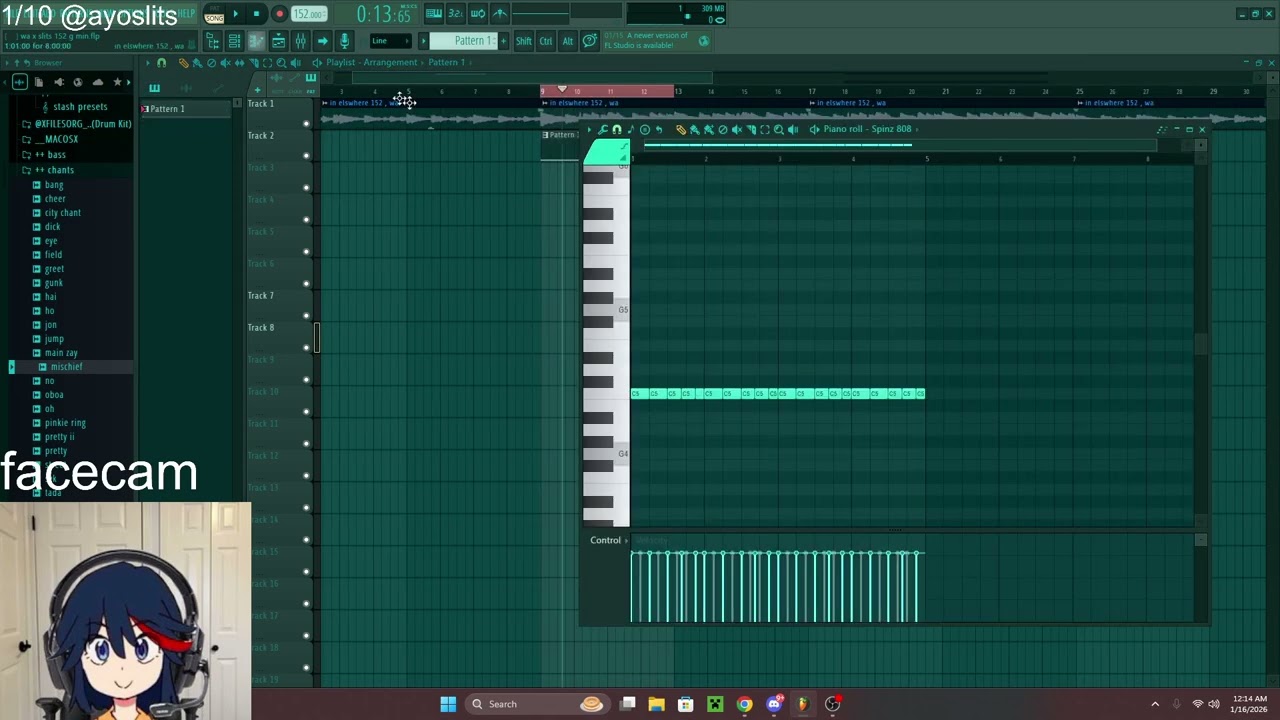Add a new pattern with plus button
This screenshot has height=720, width=1280.
click(503, 41)
